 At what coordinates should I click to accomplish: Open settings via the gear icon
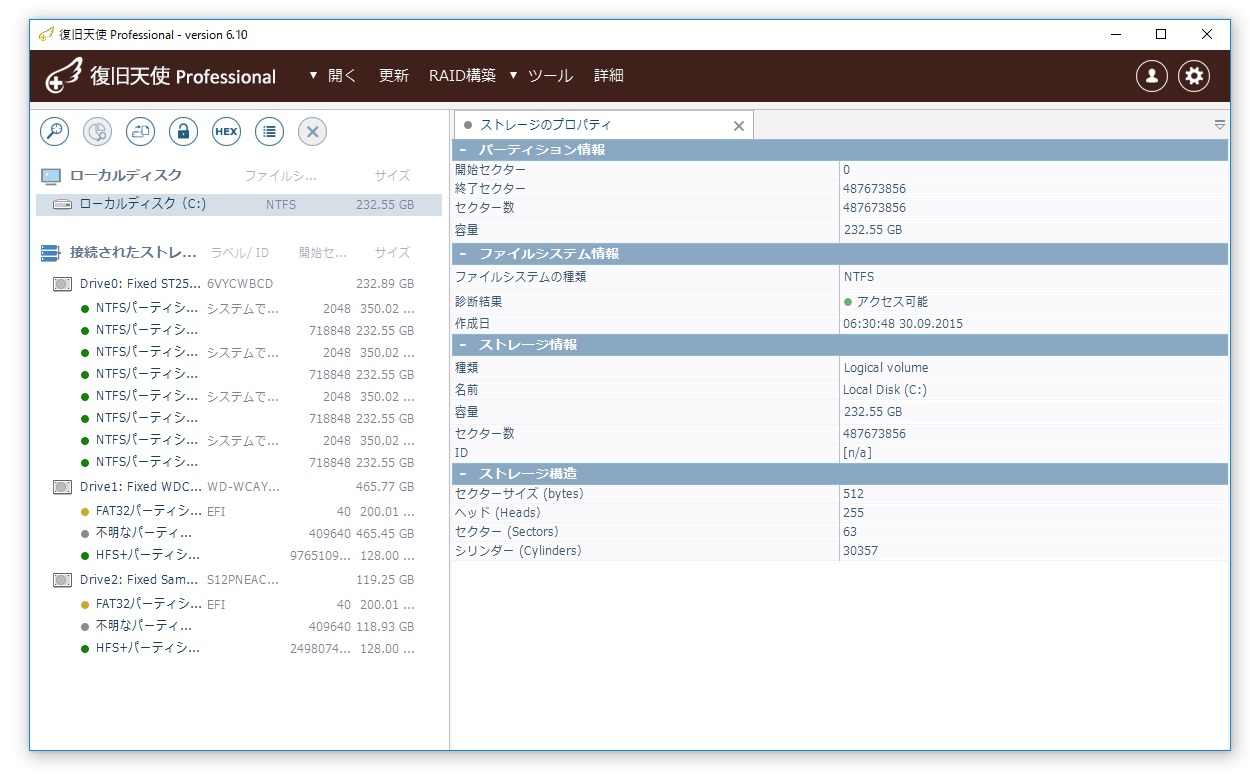tap(1194, 76)
